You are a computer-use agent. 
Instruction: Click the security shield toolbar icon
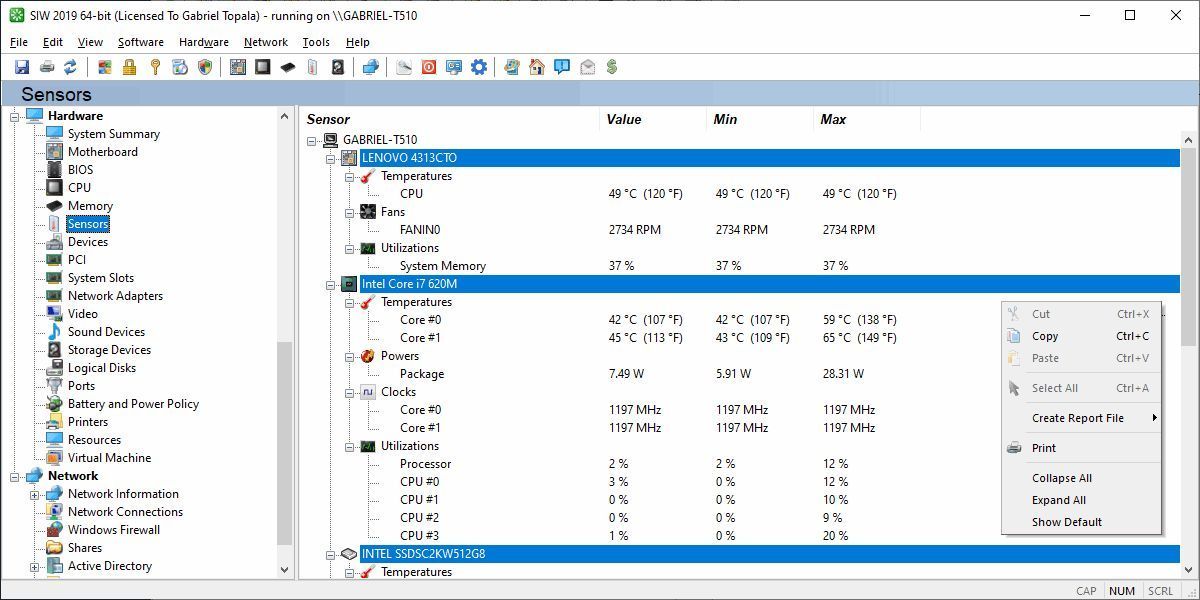(205, 67)
